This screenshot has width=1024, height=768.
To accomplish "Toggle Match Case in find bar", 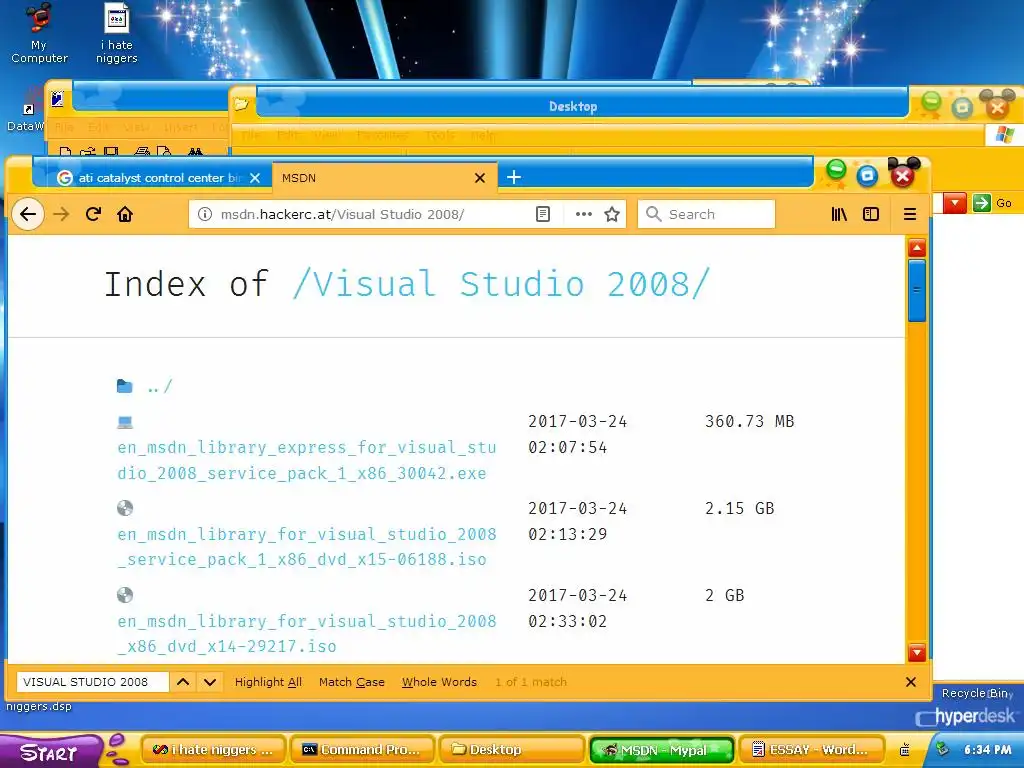I will (x=351, y=682).
